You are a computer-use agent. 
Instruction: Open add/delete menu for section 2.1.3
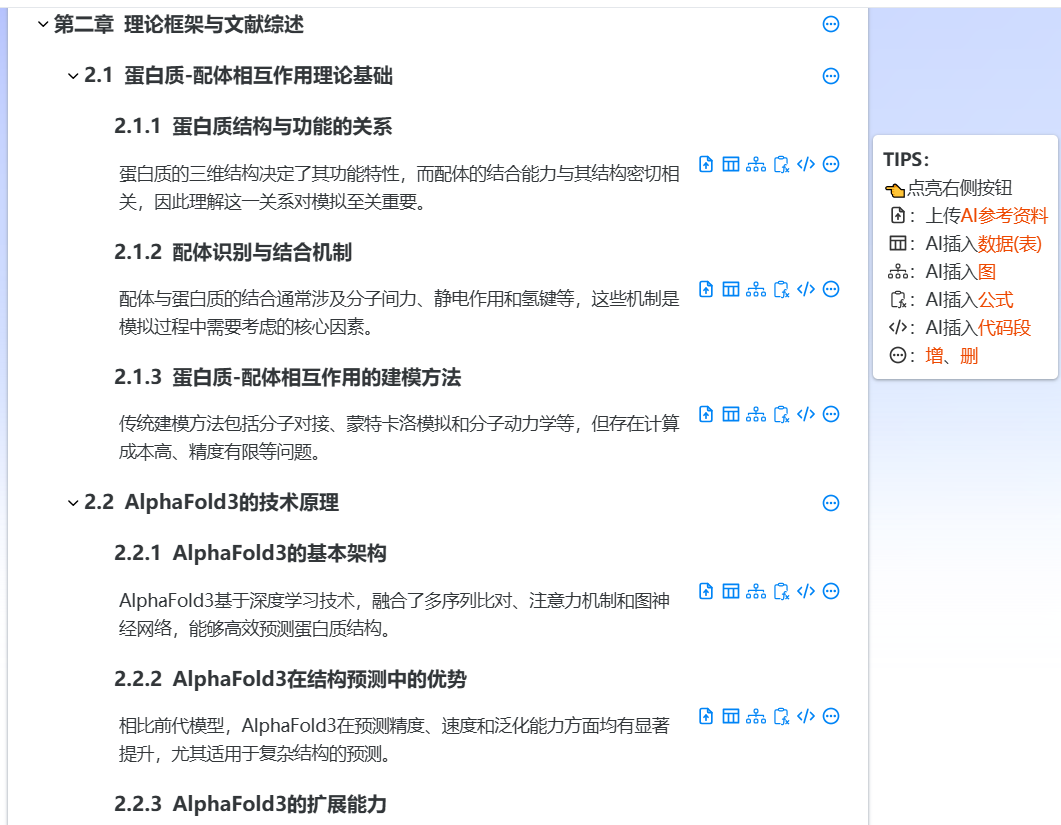coord(831,414)
